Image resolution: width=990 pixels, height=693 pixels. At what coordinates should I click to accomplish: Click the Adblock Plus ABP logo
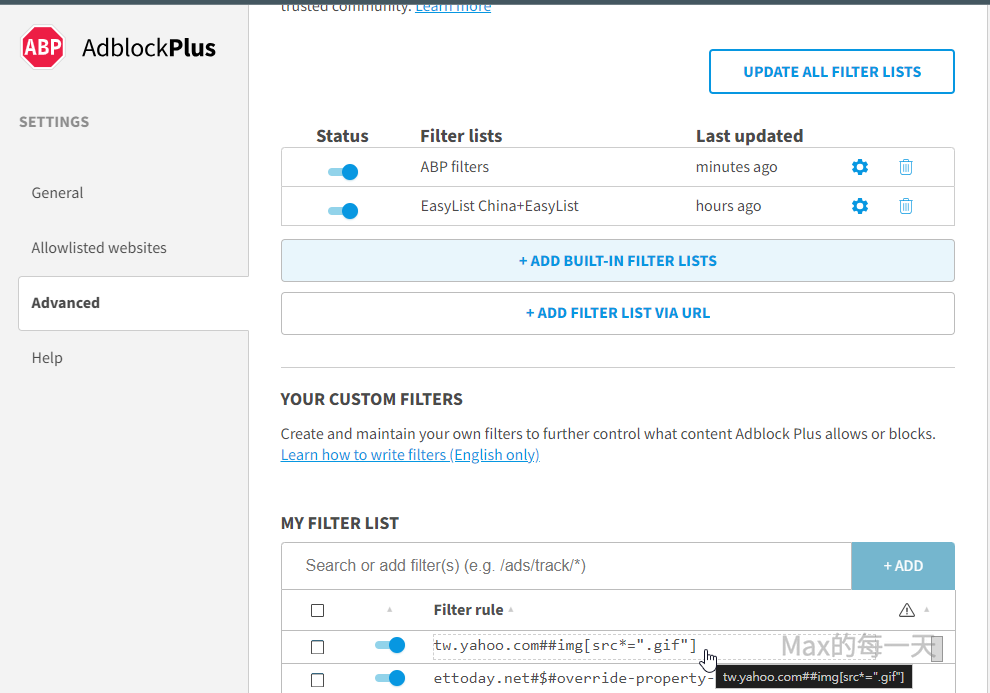(43, 48)
